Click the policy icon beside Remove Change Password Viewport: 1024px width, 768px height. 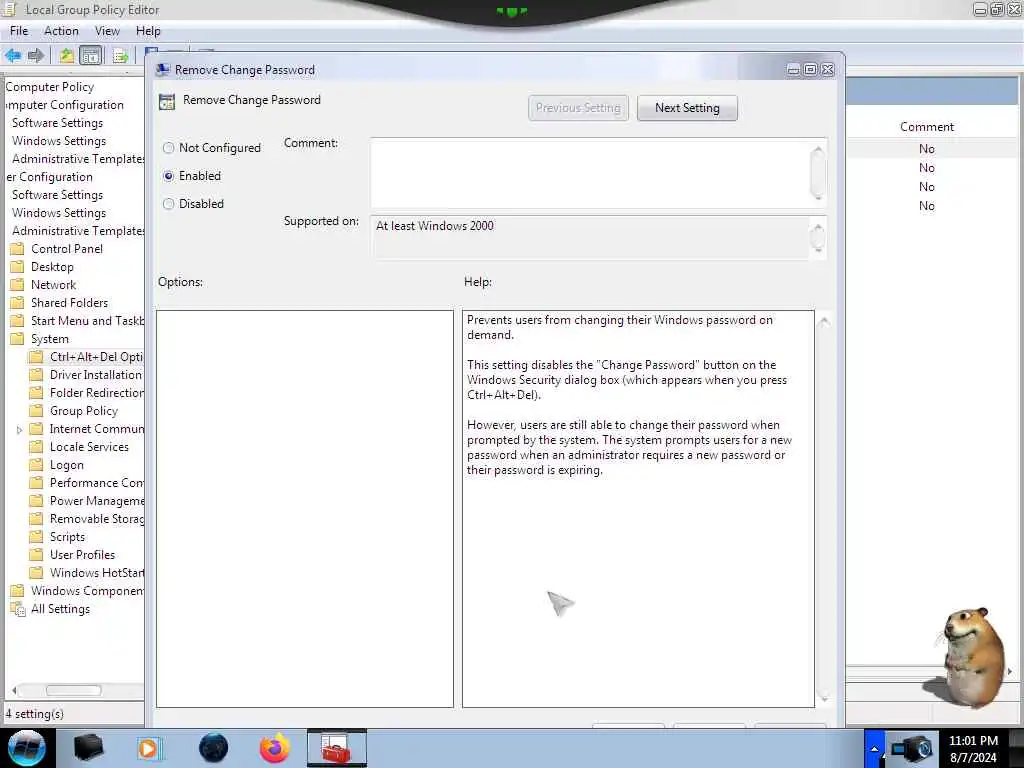coord(167,101)
